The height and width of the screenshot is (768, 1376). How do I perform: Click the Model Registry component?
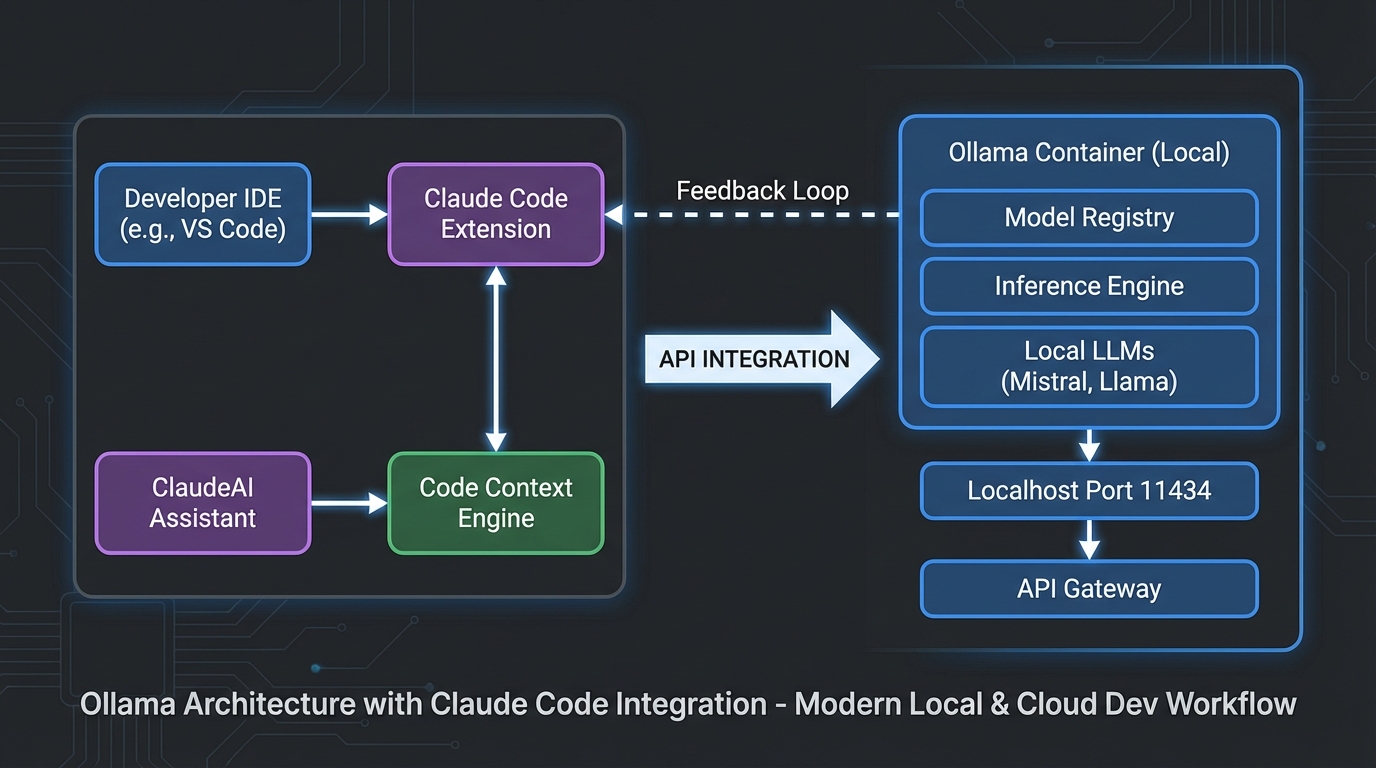pos(1088,218)
